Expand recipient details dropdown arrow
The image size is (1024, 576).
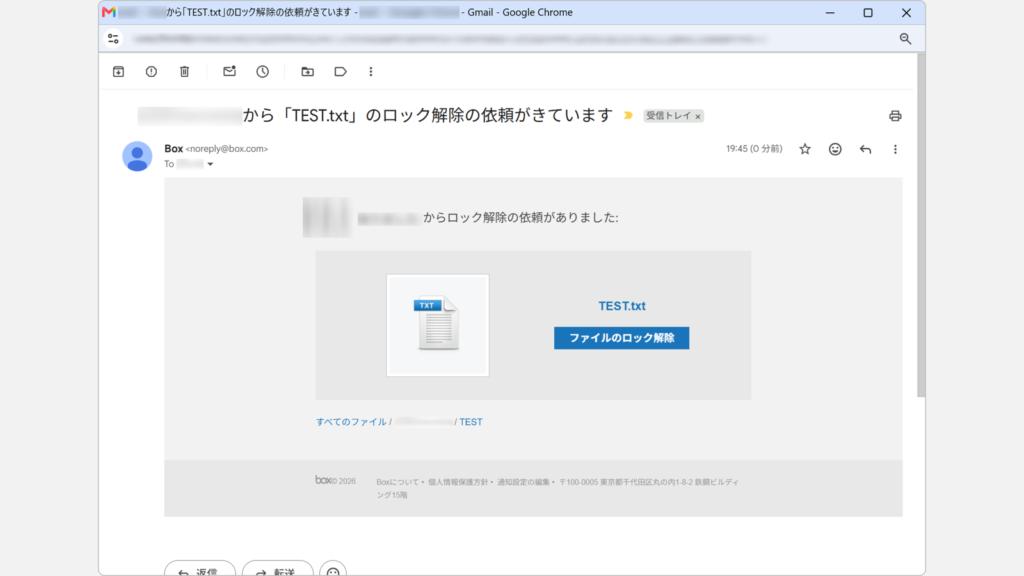pos(210,165)
